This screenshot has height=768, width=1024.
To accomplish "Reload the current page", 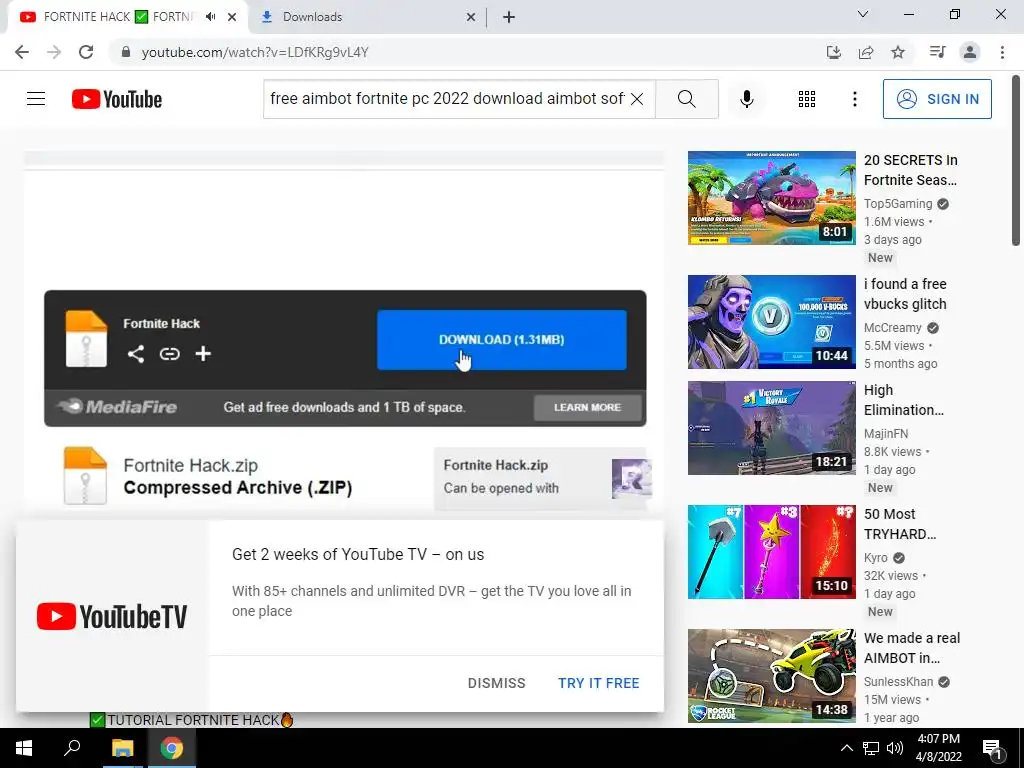I will coord(86,52).
